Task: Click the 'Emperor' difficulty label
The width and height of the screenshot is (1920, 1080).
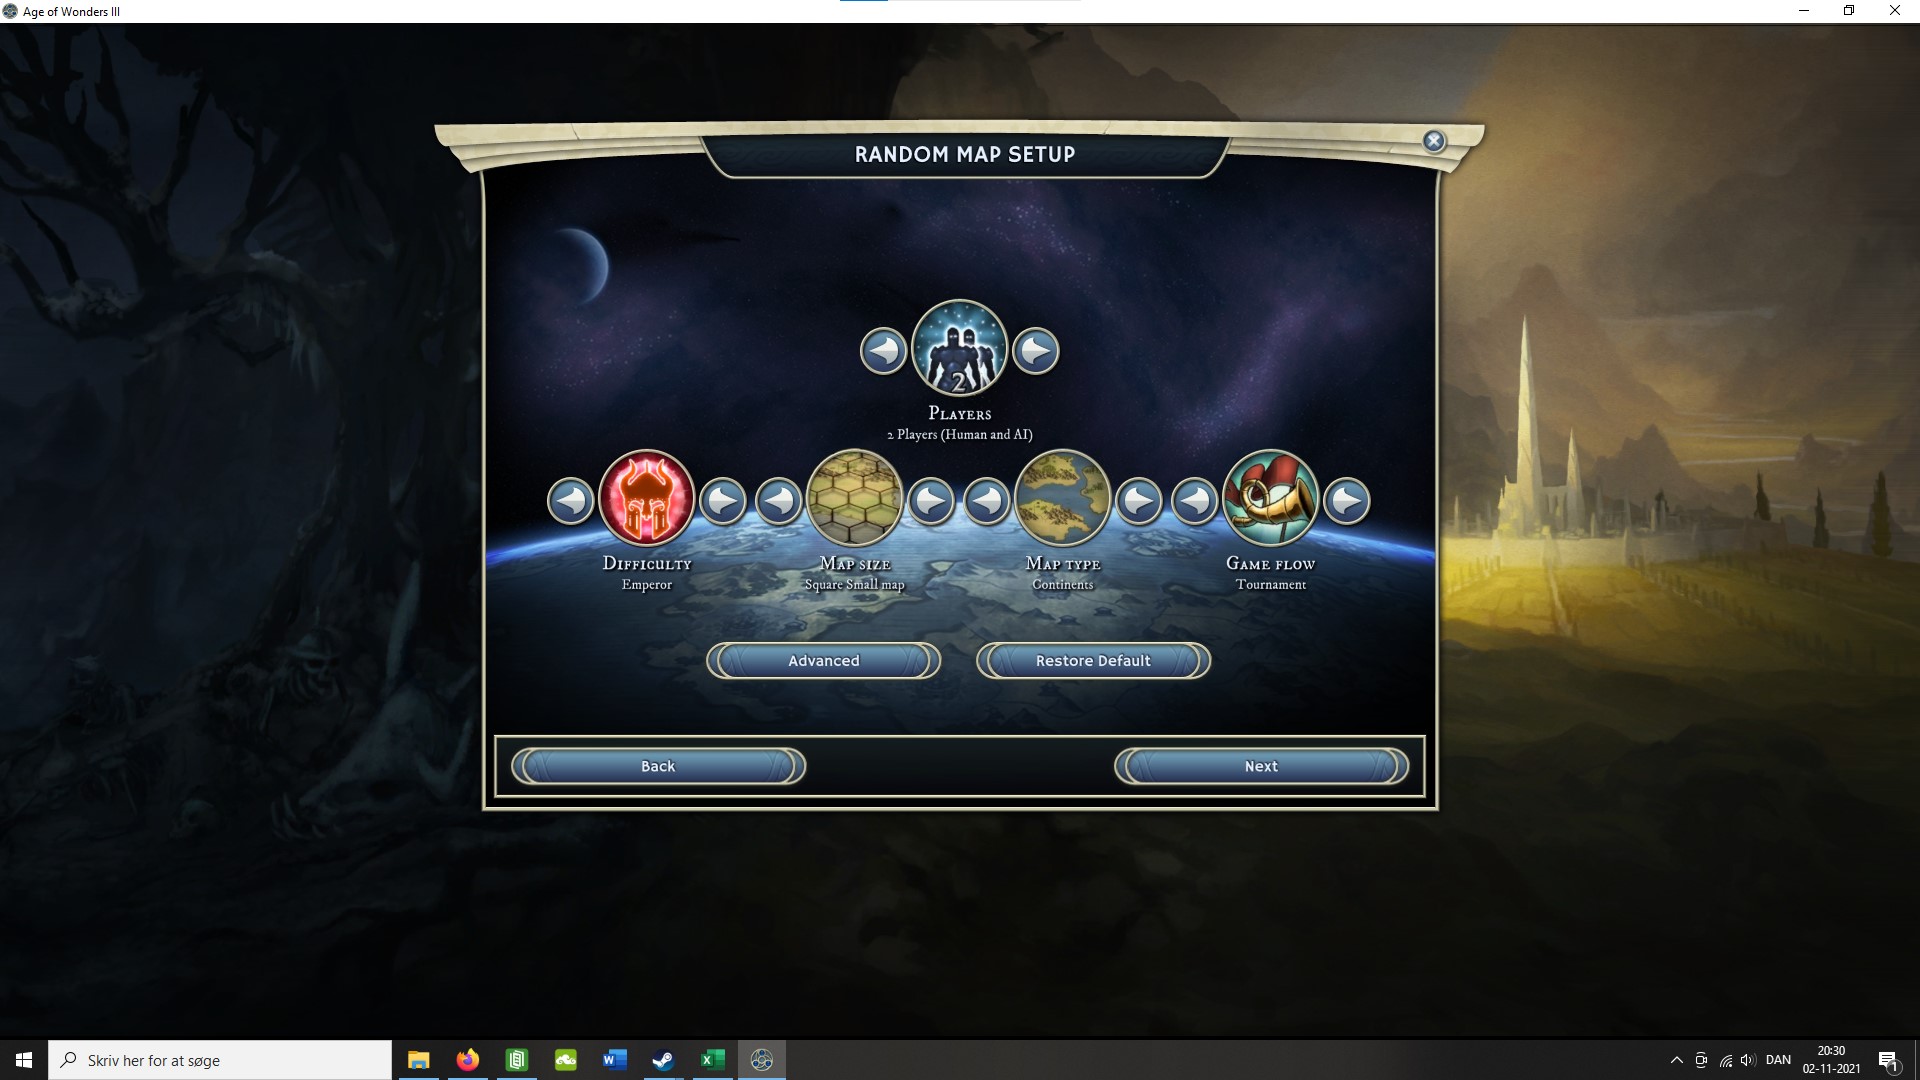Action: (x=646, y=584)
